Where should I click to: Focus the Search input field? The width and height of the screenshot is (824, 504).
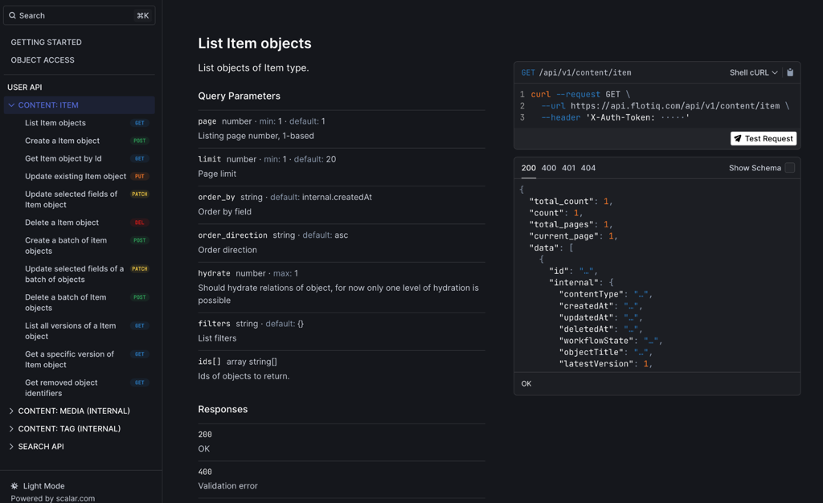point(79,16)
